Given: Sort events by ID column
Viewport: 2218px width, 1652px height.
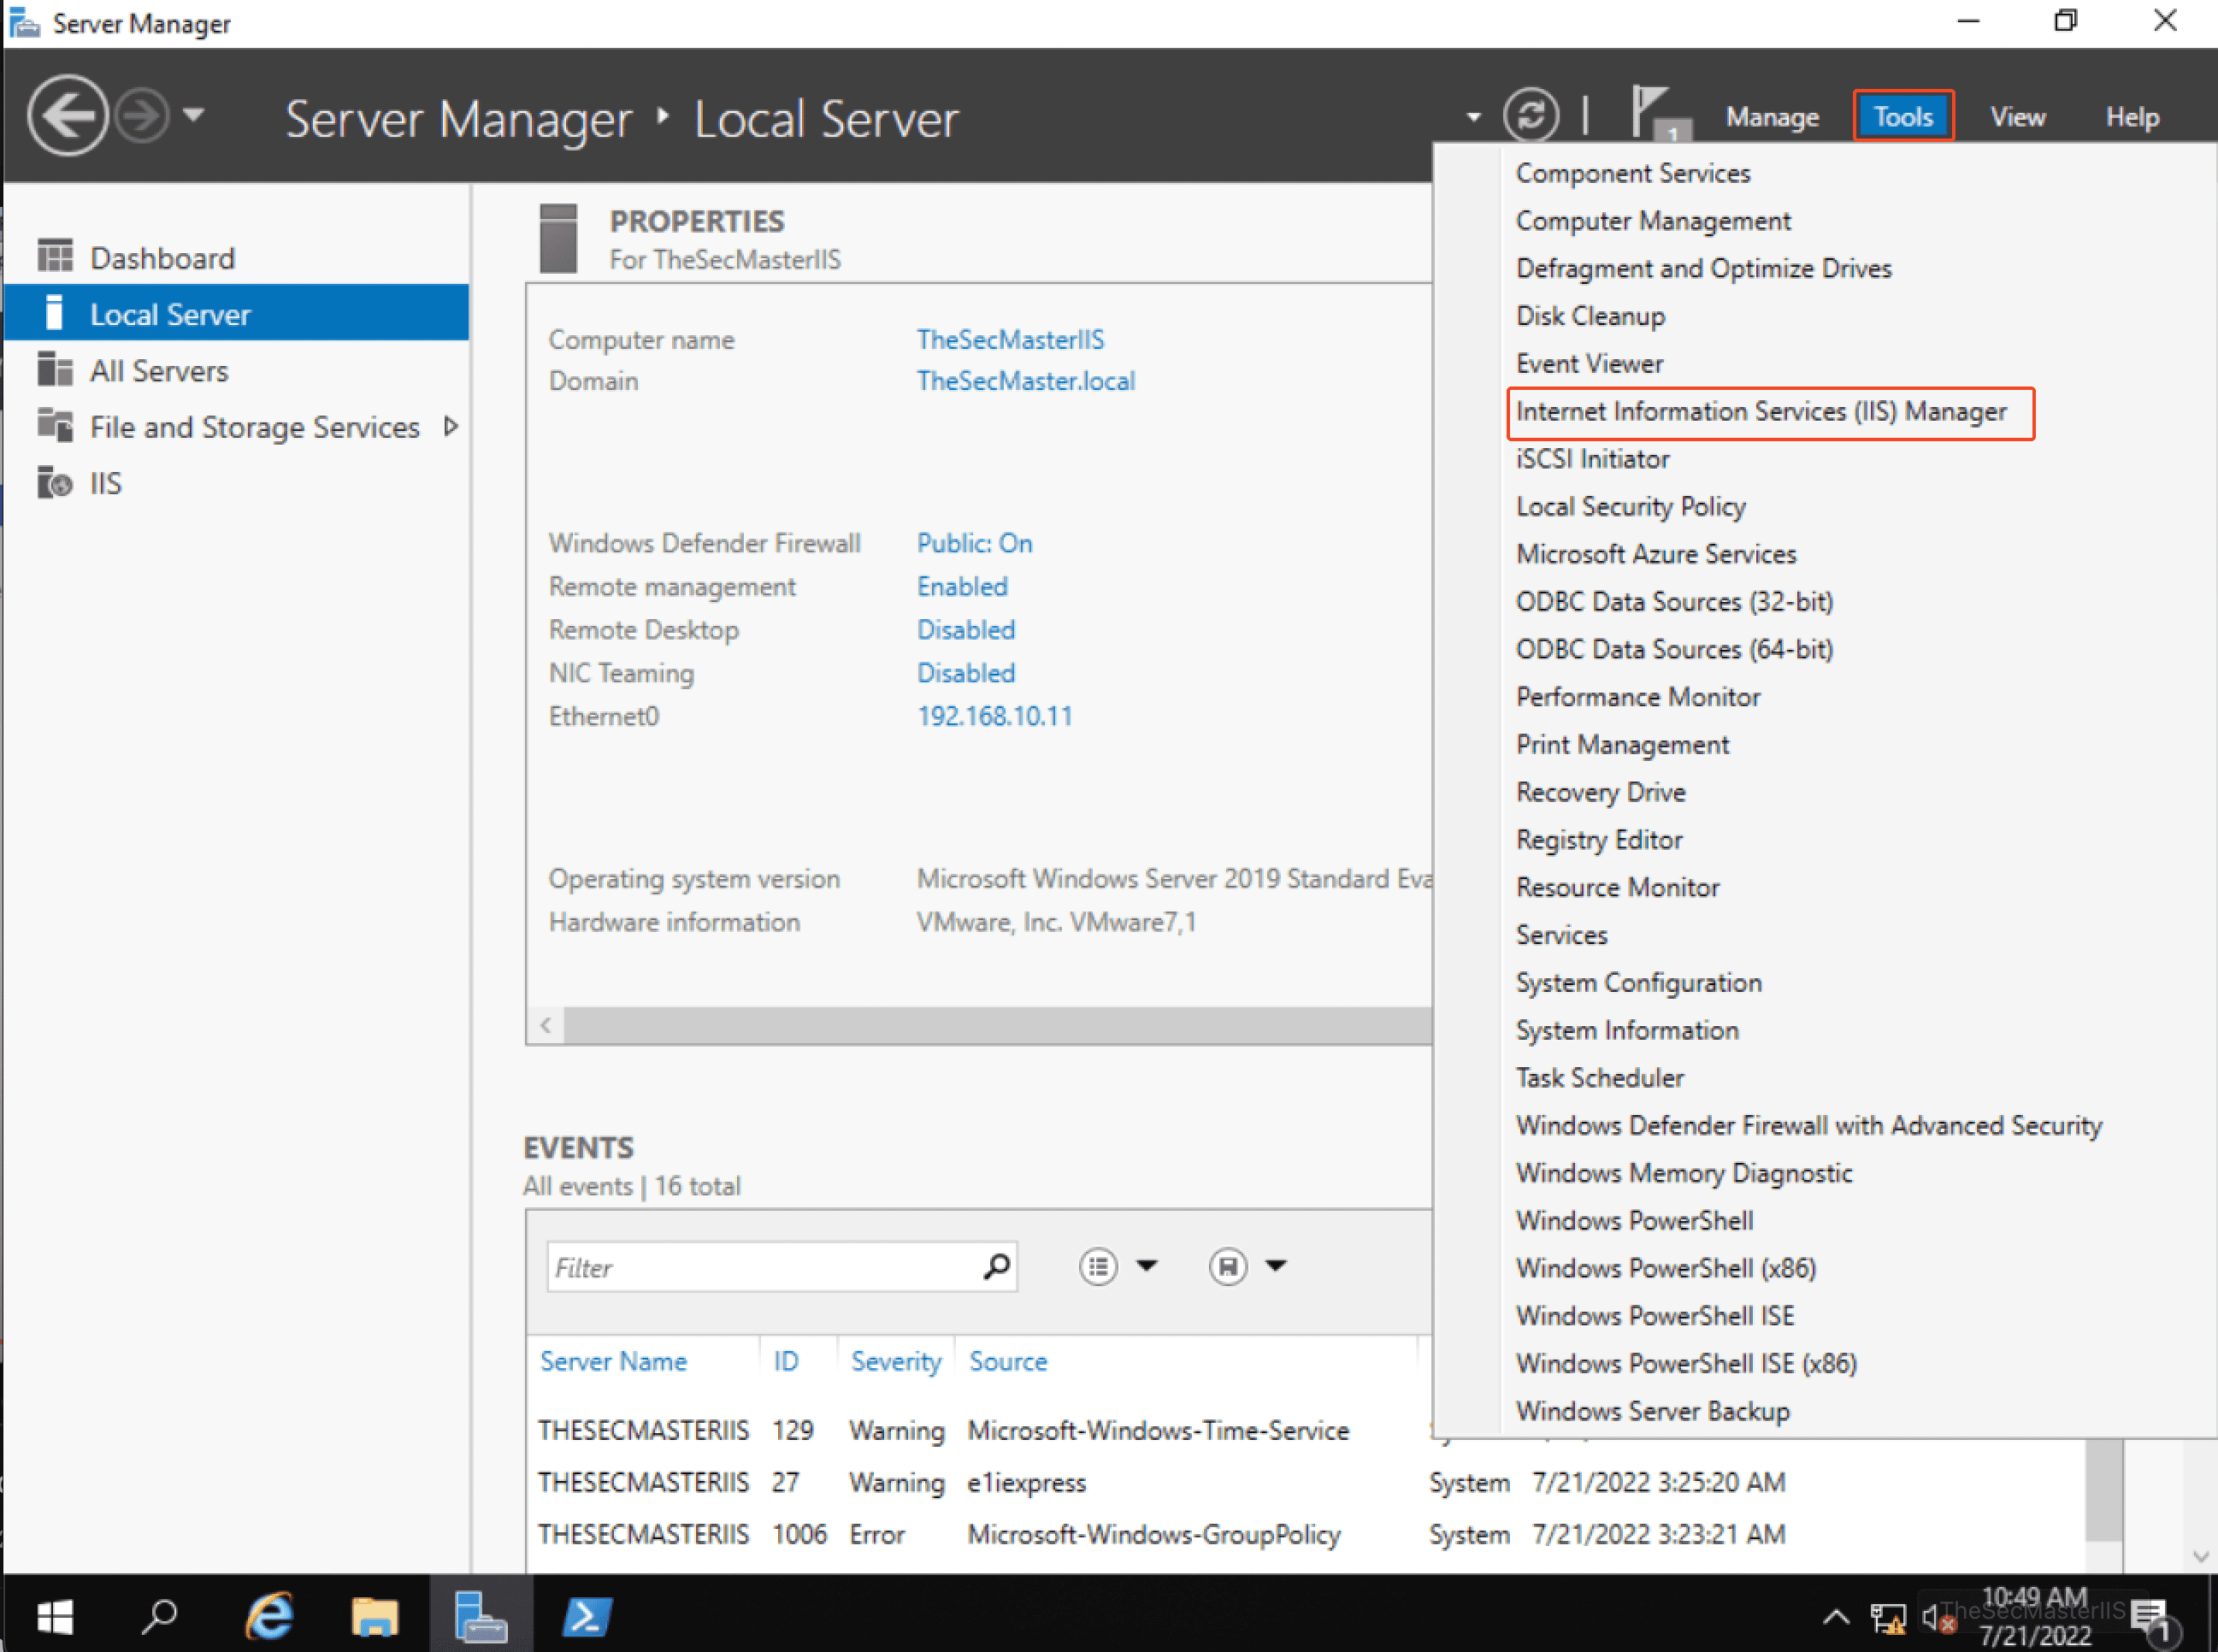Looking at the screenshot, I should pos(786,1361).
